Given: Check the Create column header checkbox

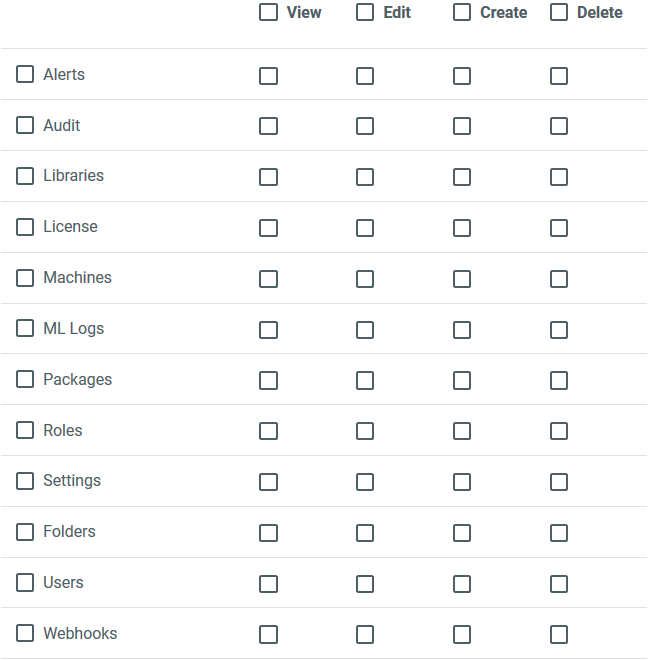Looking at the screenshot, I should pyautogui.click(x=462, y=13).
